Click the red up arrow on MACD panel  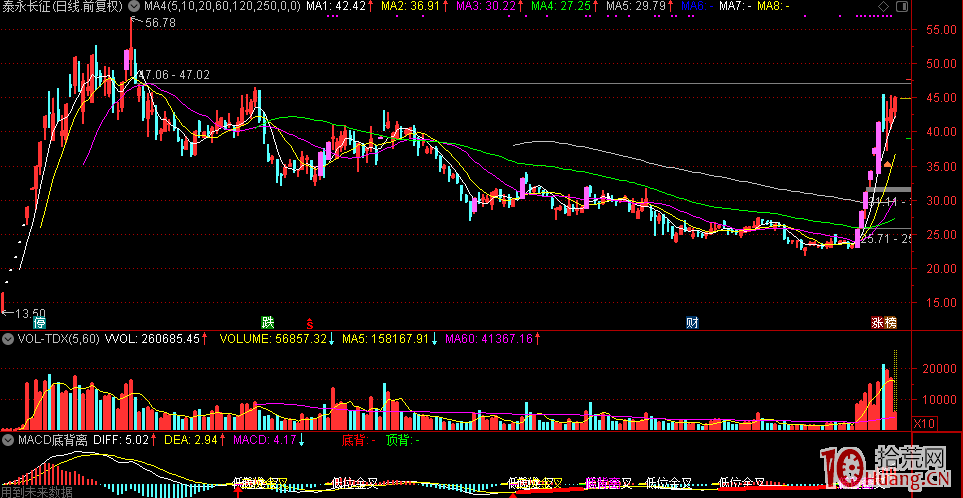tap(238, 492)
